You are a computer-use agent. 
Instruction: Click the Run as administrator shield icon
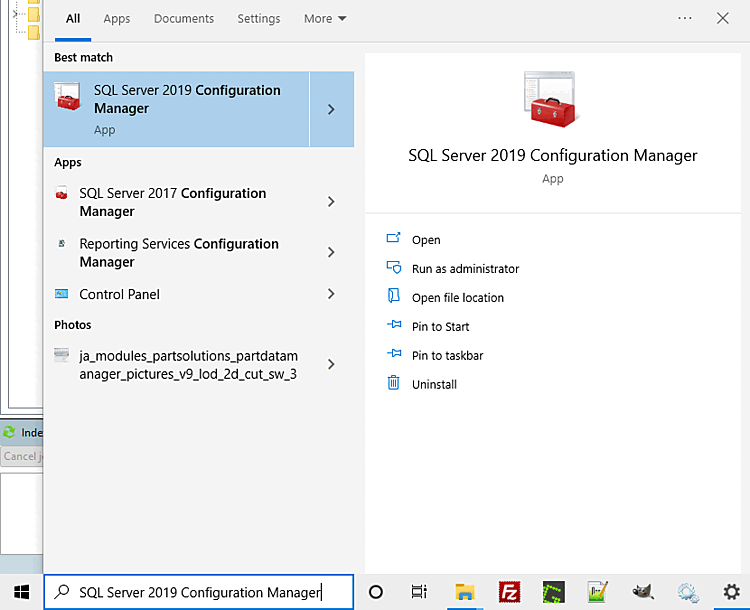[x=393, y=268]
